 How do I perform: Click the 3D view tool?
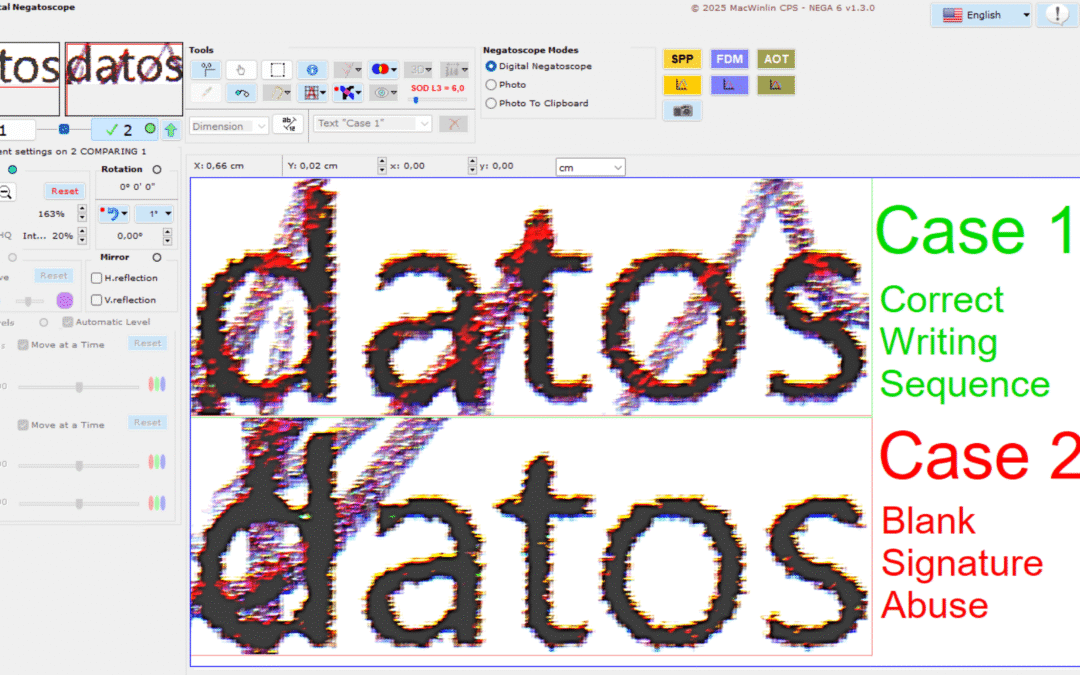tap(418, 70)
